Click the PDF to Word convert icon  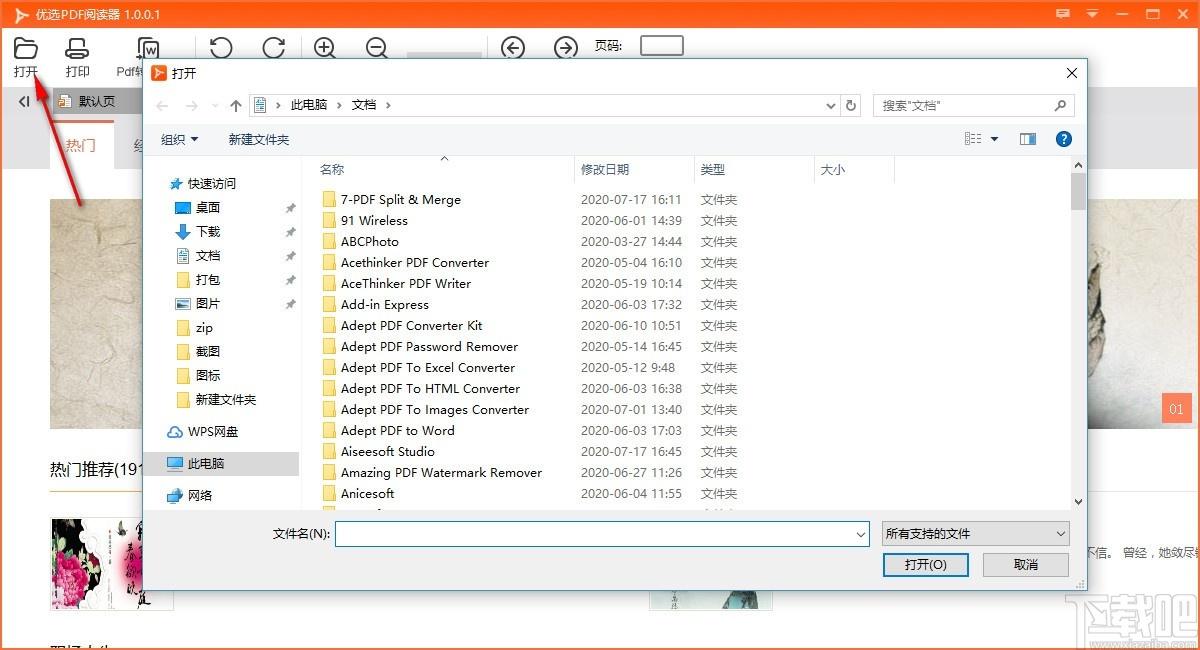[x=148, y=48]
